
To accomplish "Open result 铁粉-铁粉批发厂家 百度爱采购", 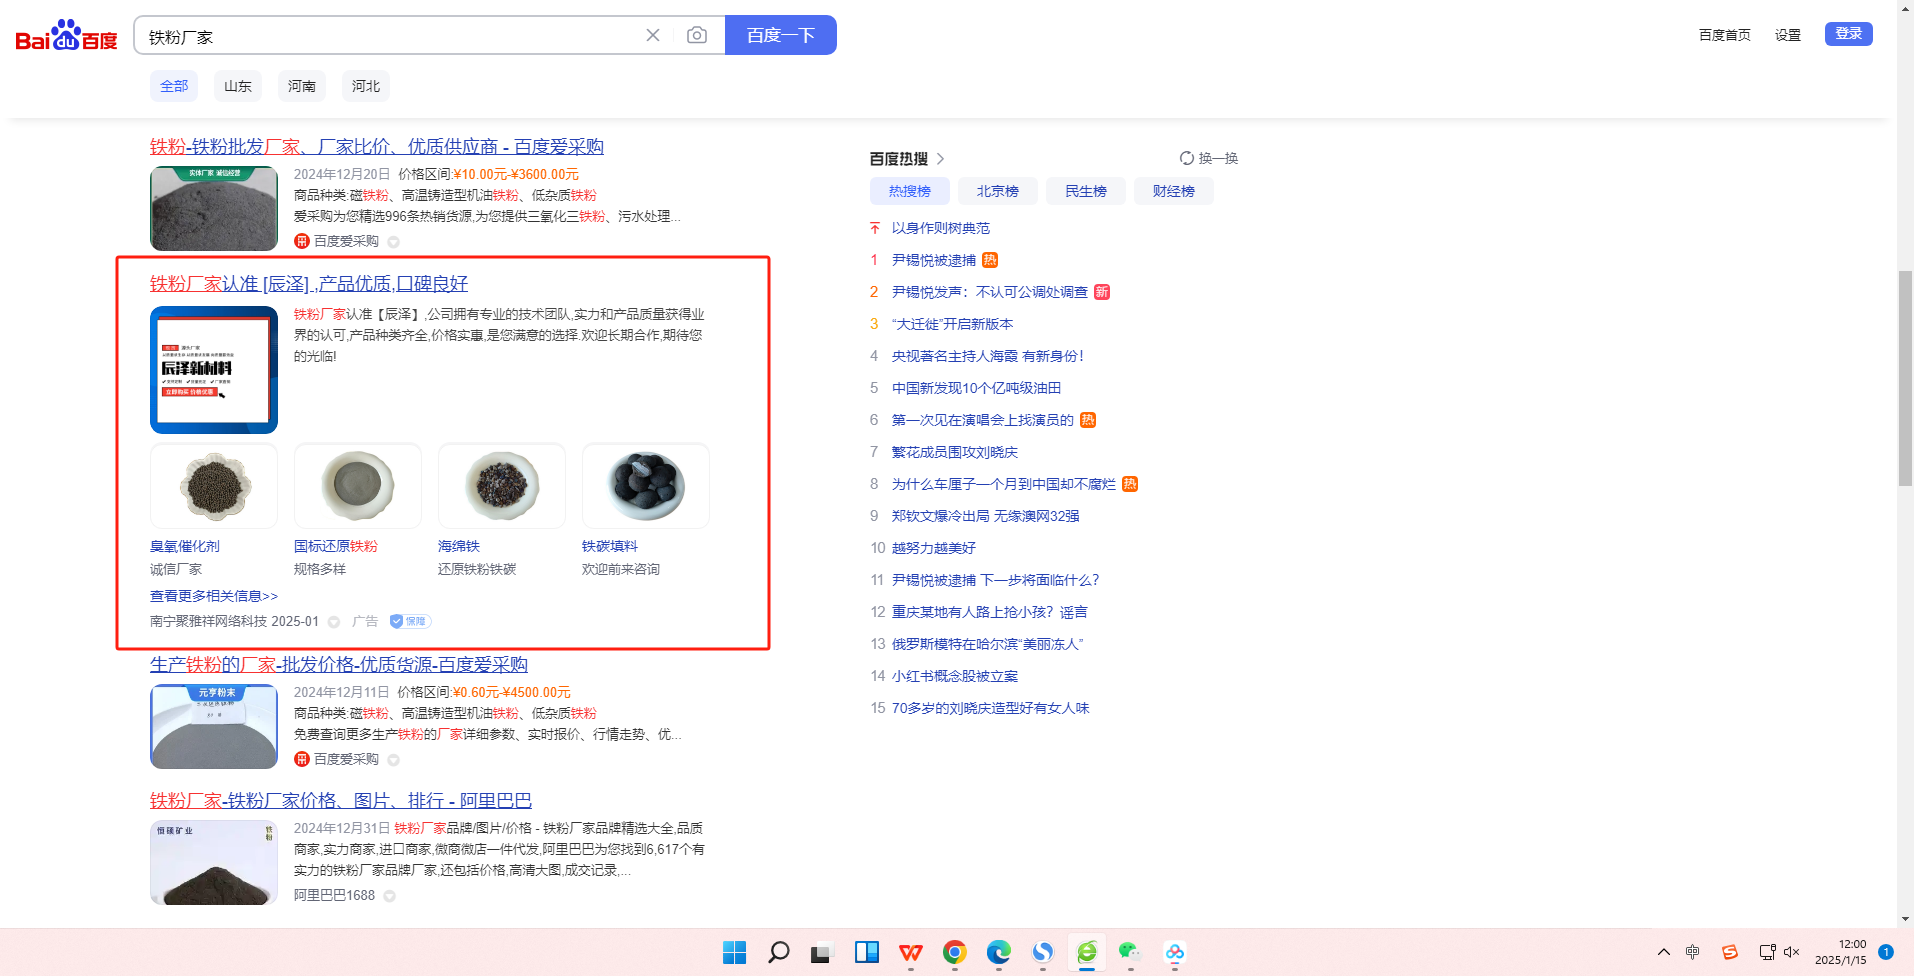I will (x=377, y=147).
